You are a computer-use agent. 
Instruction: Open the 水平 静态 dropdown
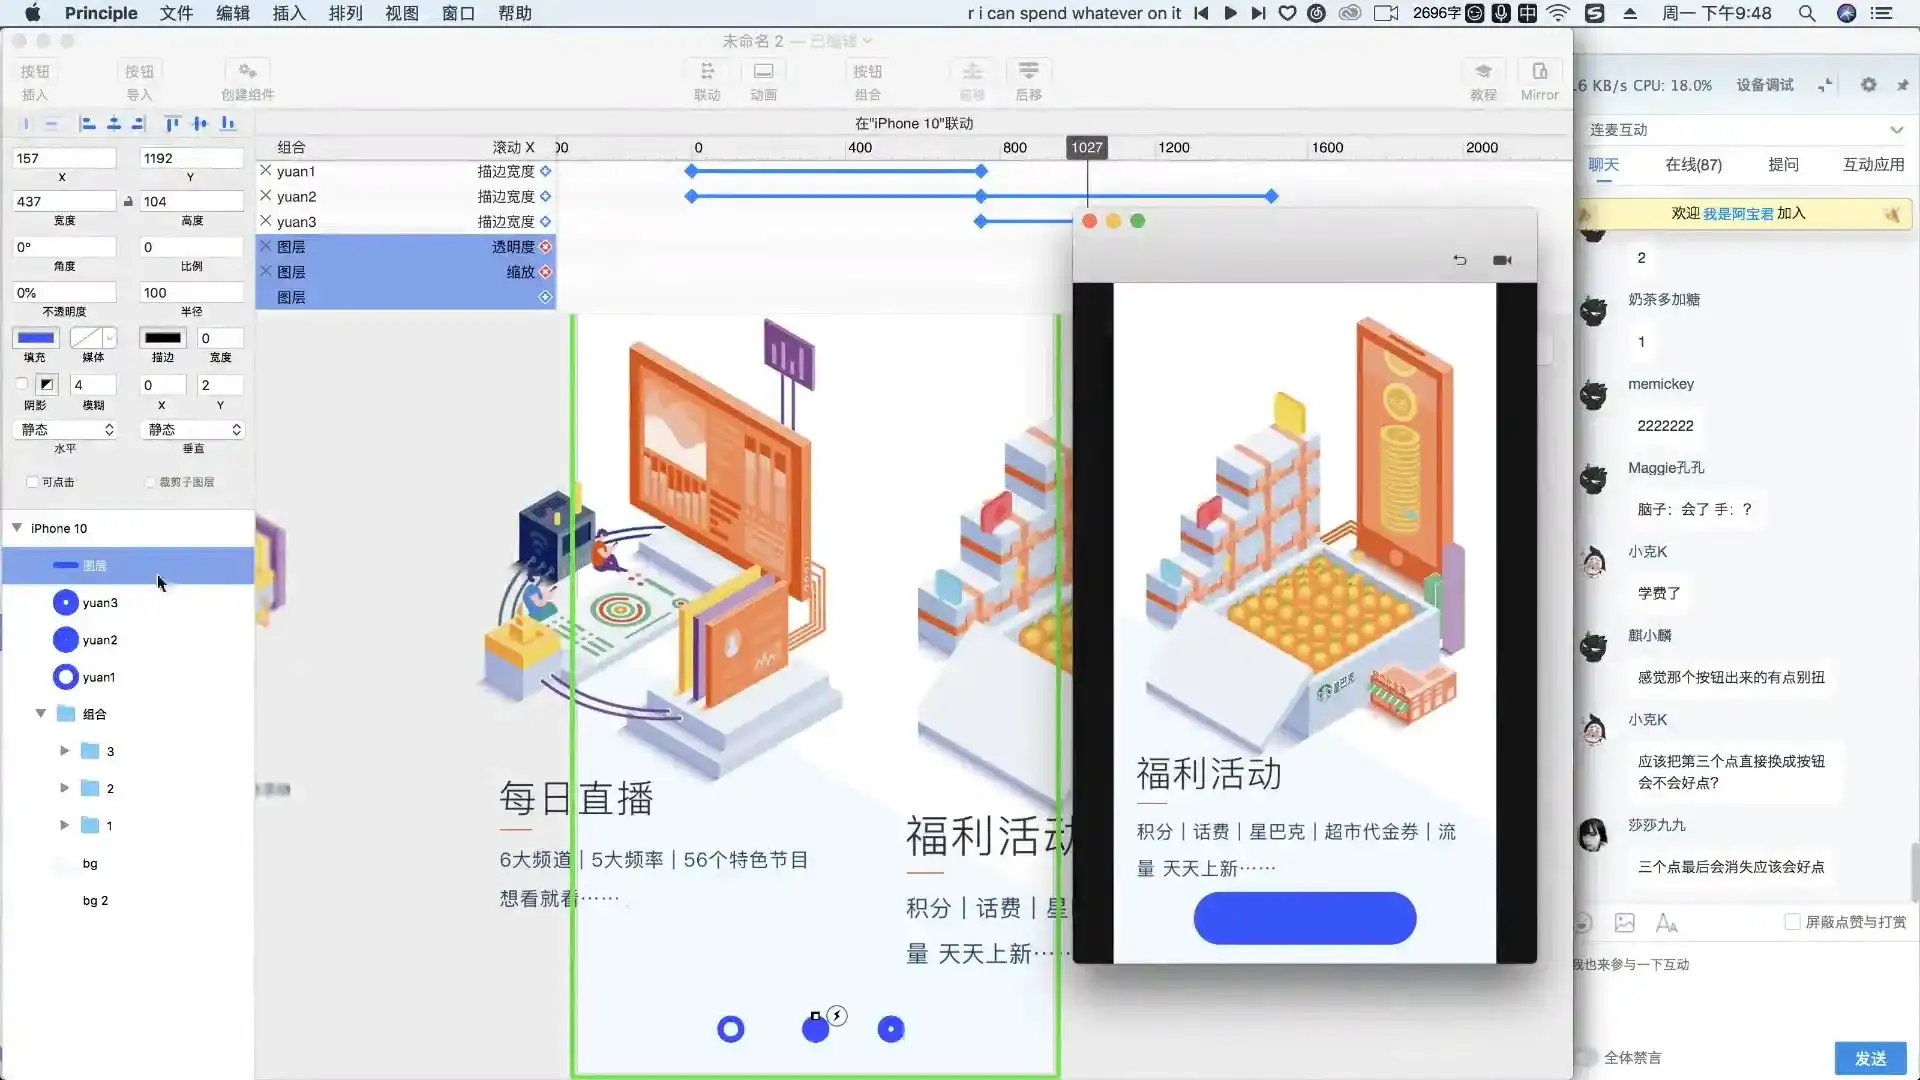pyautogui.click(x=67, y=429)
